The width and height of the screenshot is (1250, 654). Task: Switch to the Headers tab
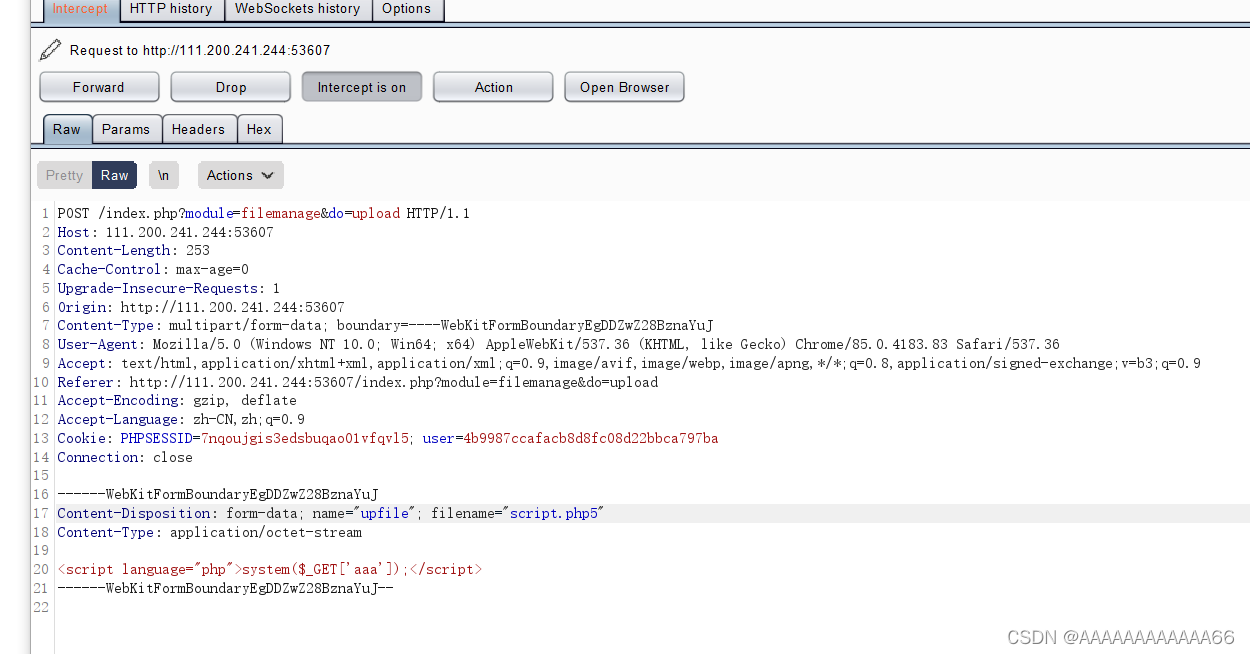[x=198, y=129]
